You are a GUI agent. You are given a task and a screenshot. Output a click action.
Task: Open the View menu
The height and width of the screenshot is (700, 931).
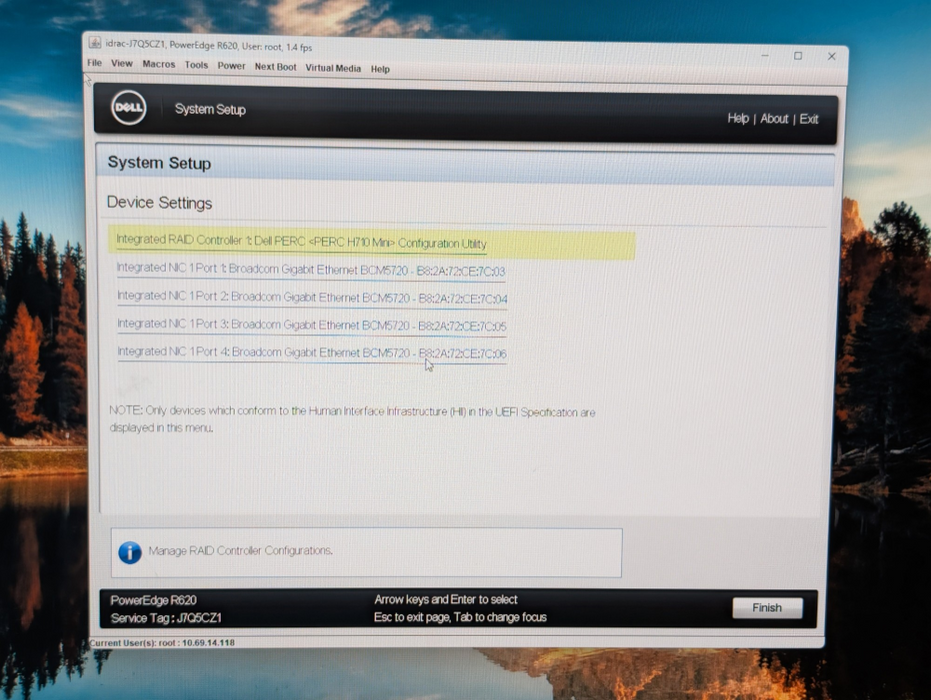click(122, 64)
